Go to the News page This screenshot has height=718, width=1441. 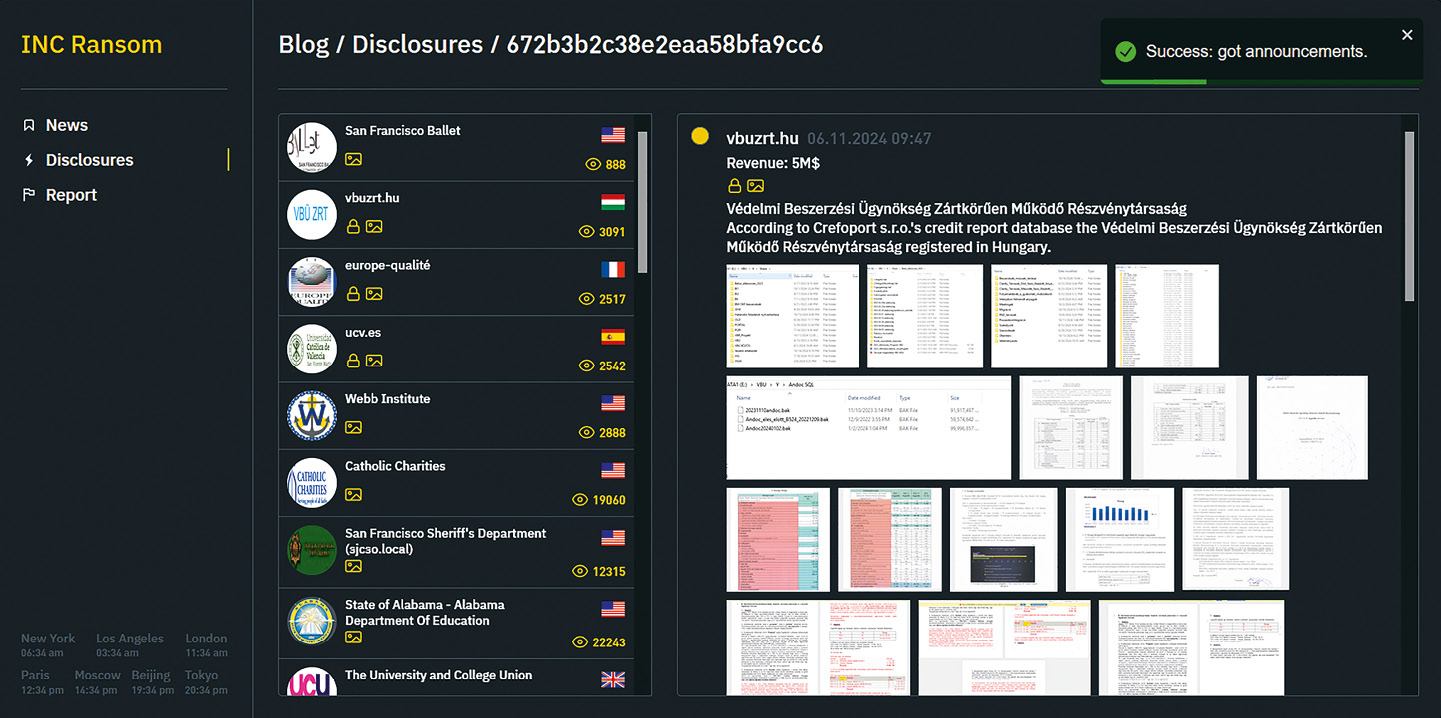67,125
